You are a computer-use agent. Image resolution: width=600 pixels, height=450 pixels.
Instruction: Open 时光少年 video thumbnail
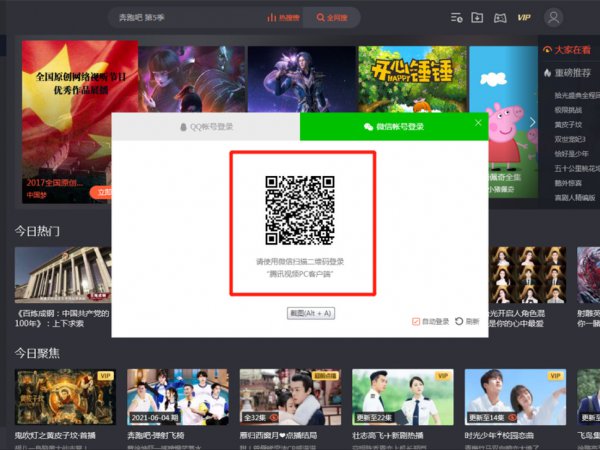[515, 397]
